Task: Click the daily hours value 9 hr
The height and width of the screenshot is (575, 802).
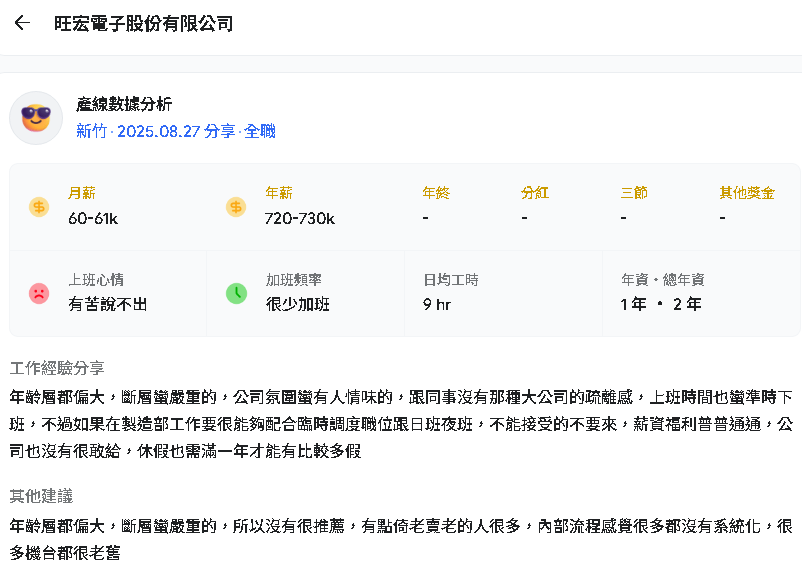Action: 437,305
